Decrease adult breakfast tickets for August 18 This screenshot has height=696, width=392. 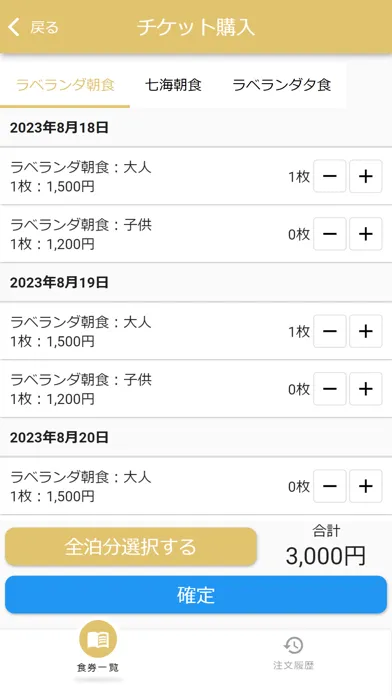[x=330, y=176]
